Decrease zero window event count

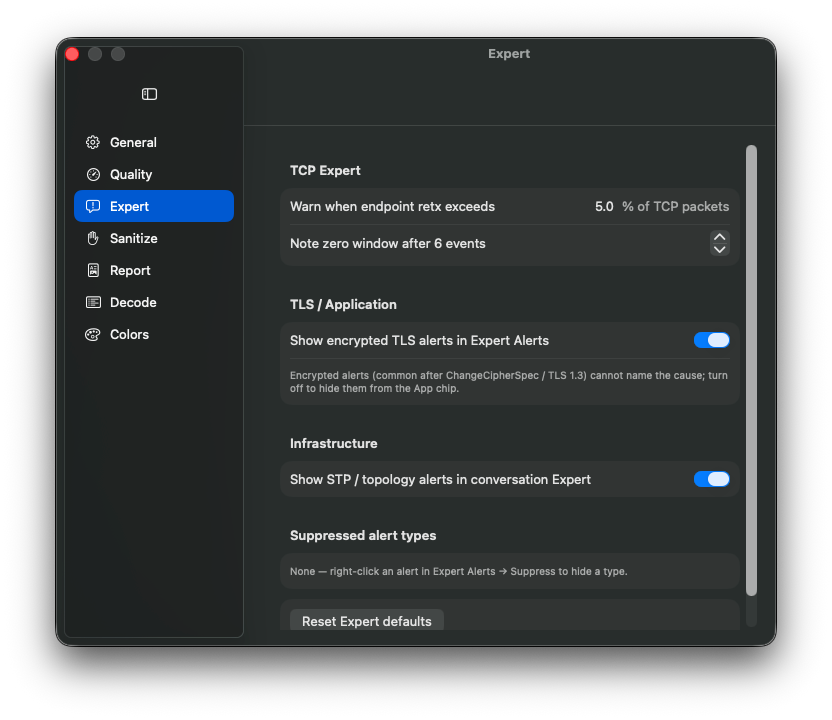pos(720,249)
